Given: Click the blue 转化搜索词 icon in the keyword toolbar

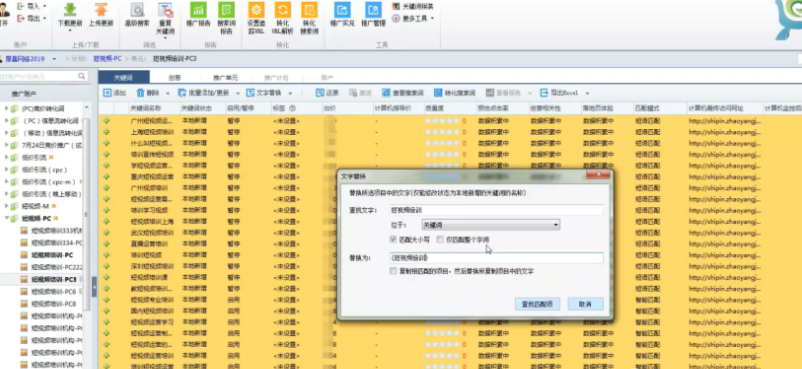Looking at the screenshot, I should 438,93.
